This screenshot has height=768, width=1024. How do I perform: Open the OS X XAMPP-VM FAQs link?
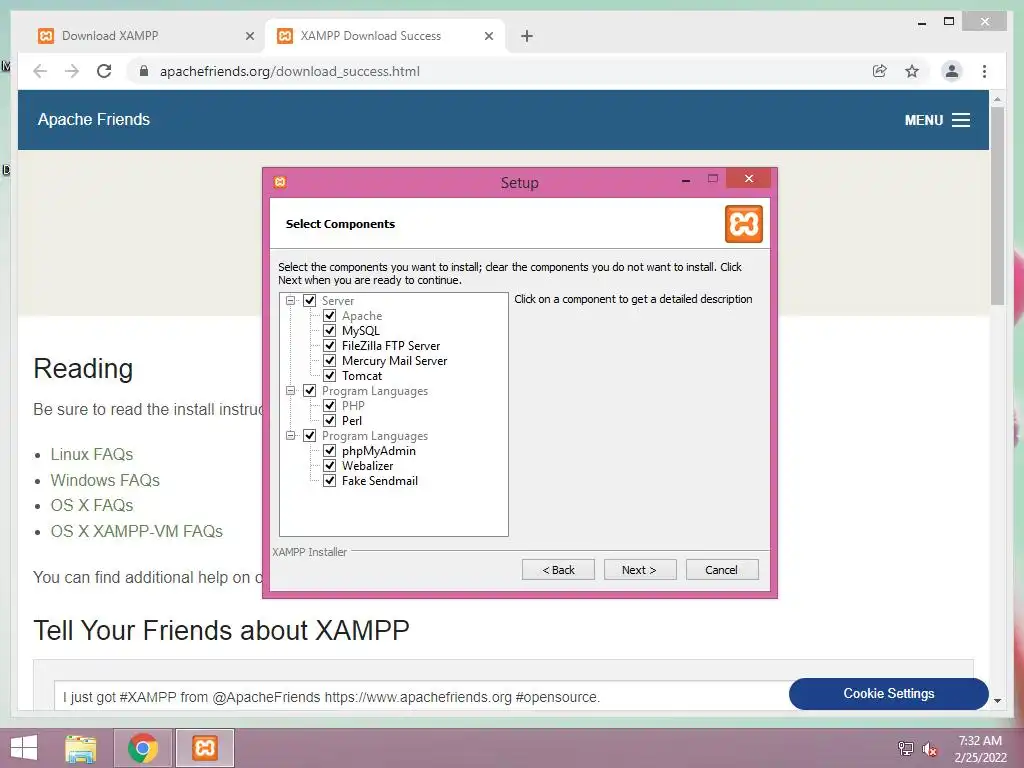tap(136, 531)
